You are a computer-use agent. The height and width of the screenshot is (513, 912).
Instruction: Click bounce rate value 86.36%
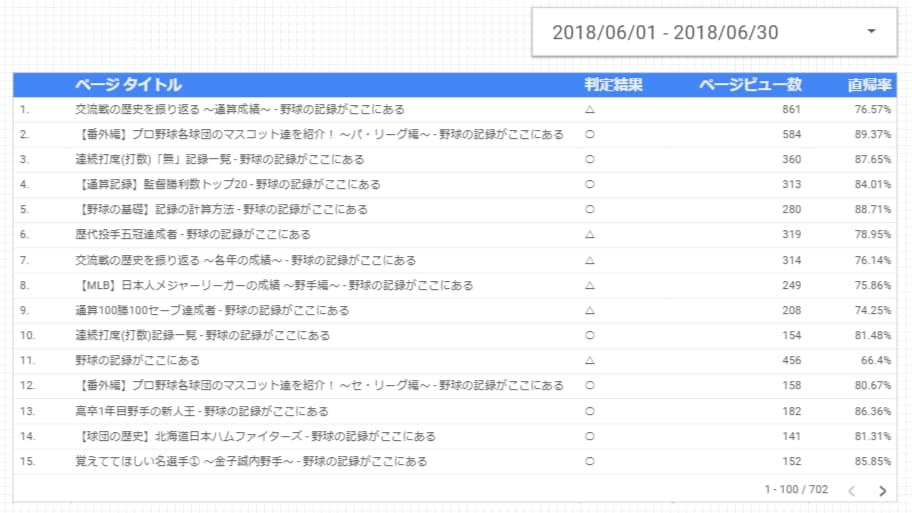872,411
